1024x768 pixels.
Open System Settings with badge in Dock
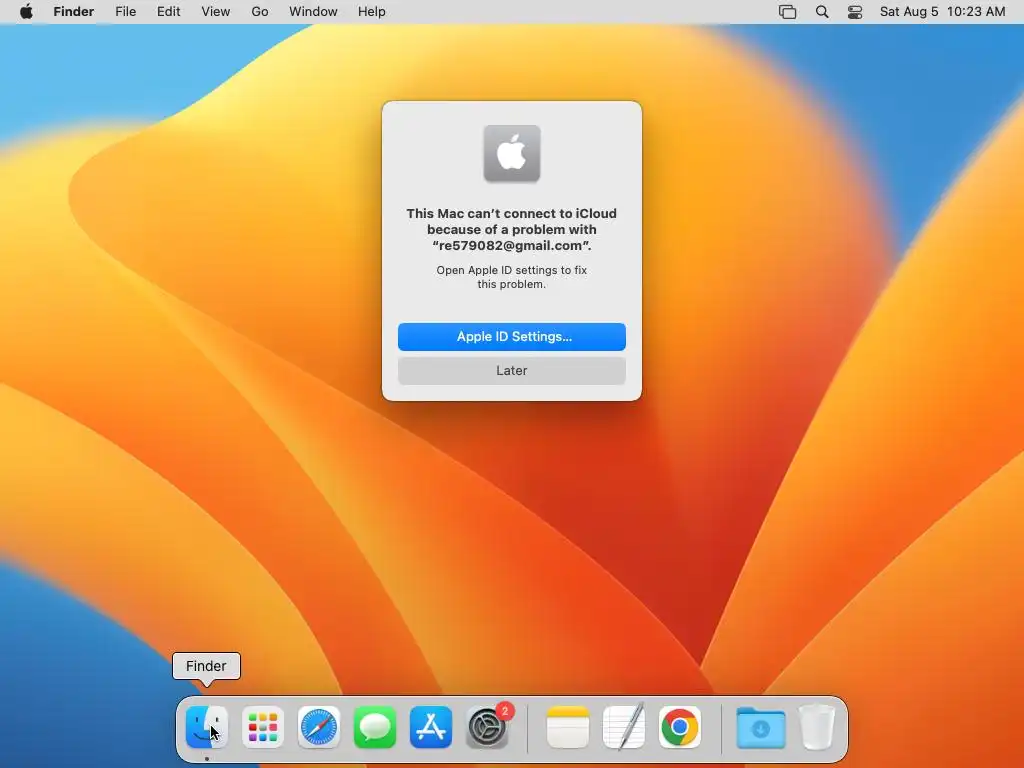pyautogui.click(x=487, y=727)
